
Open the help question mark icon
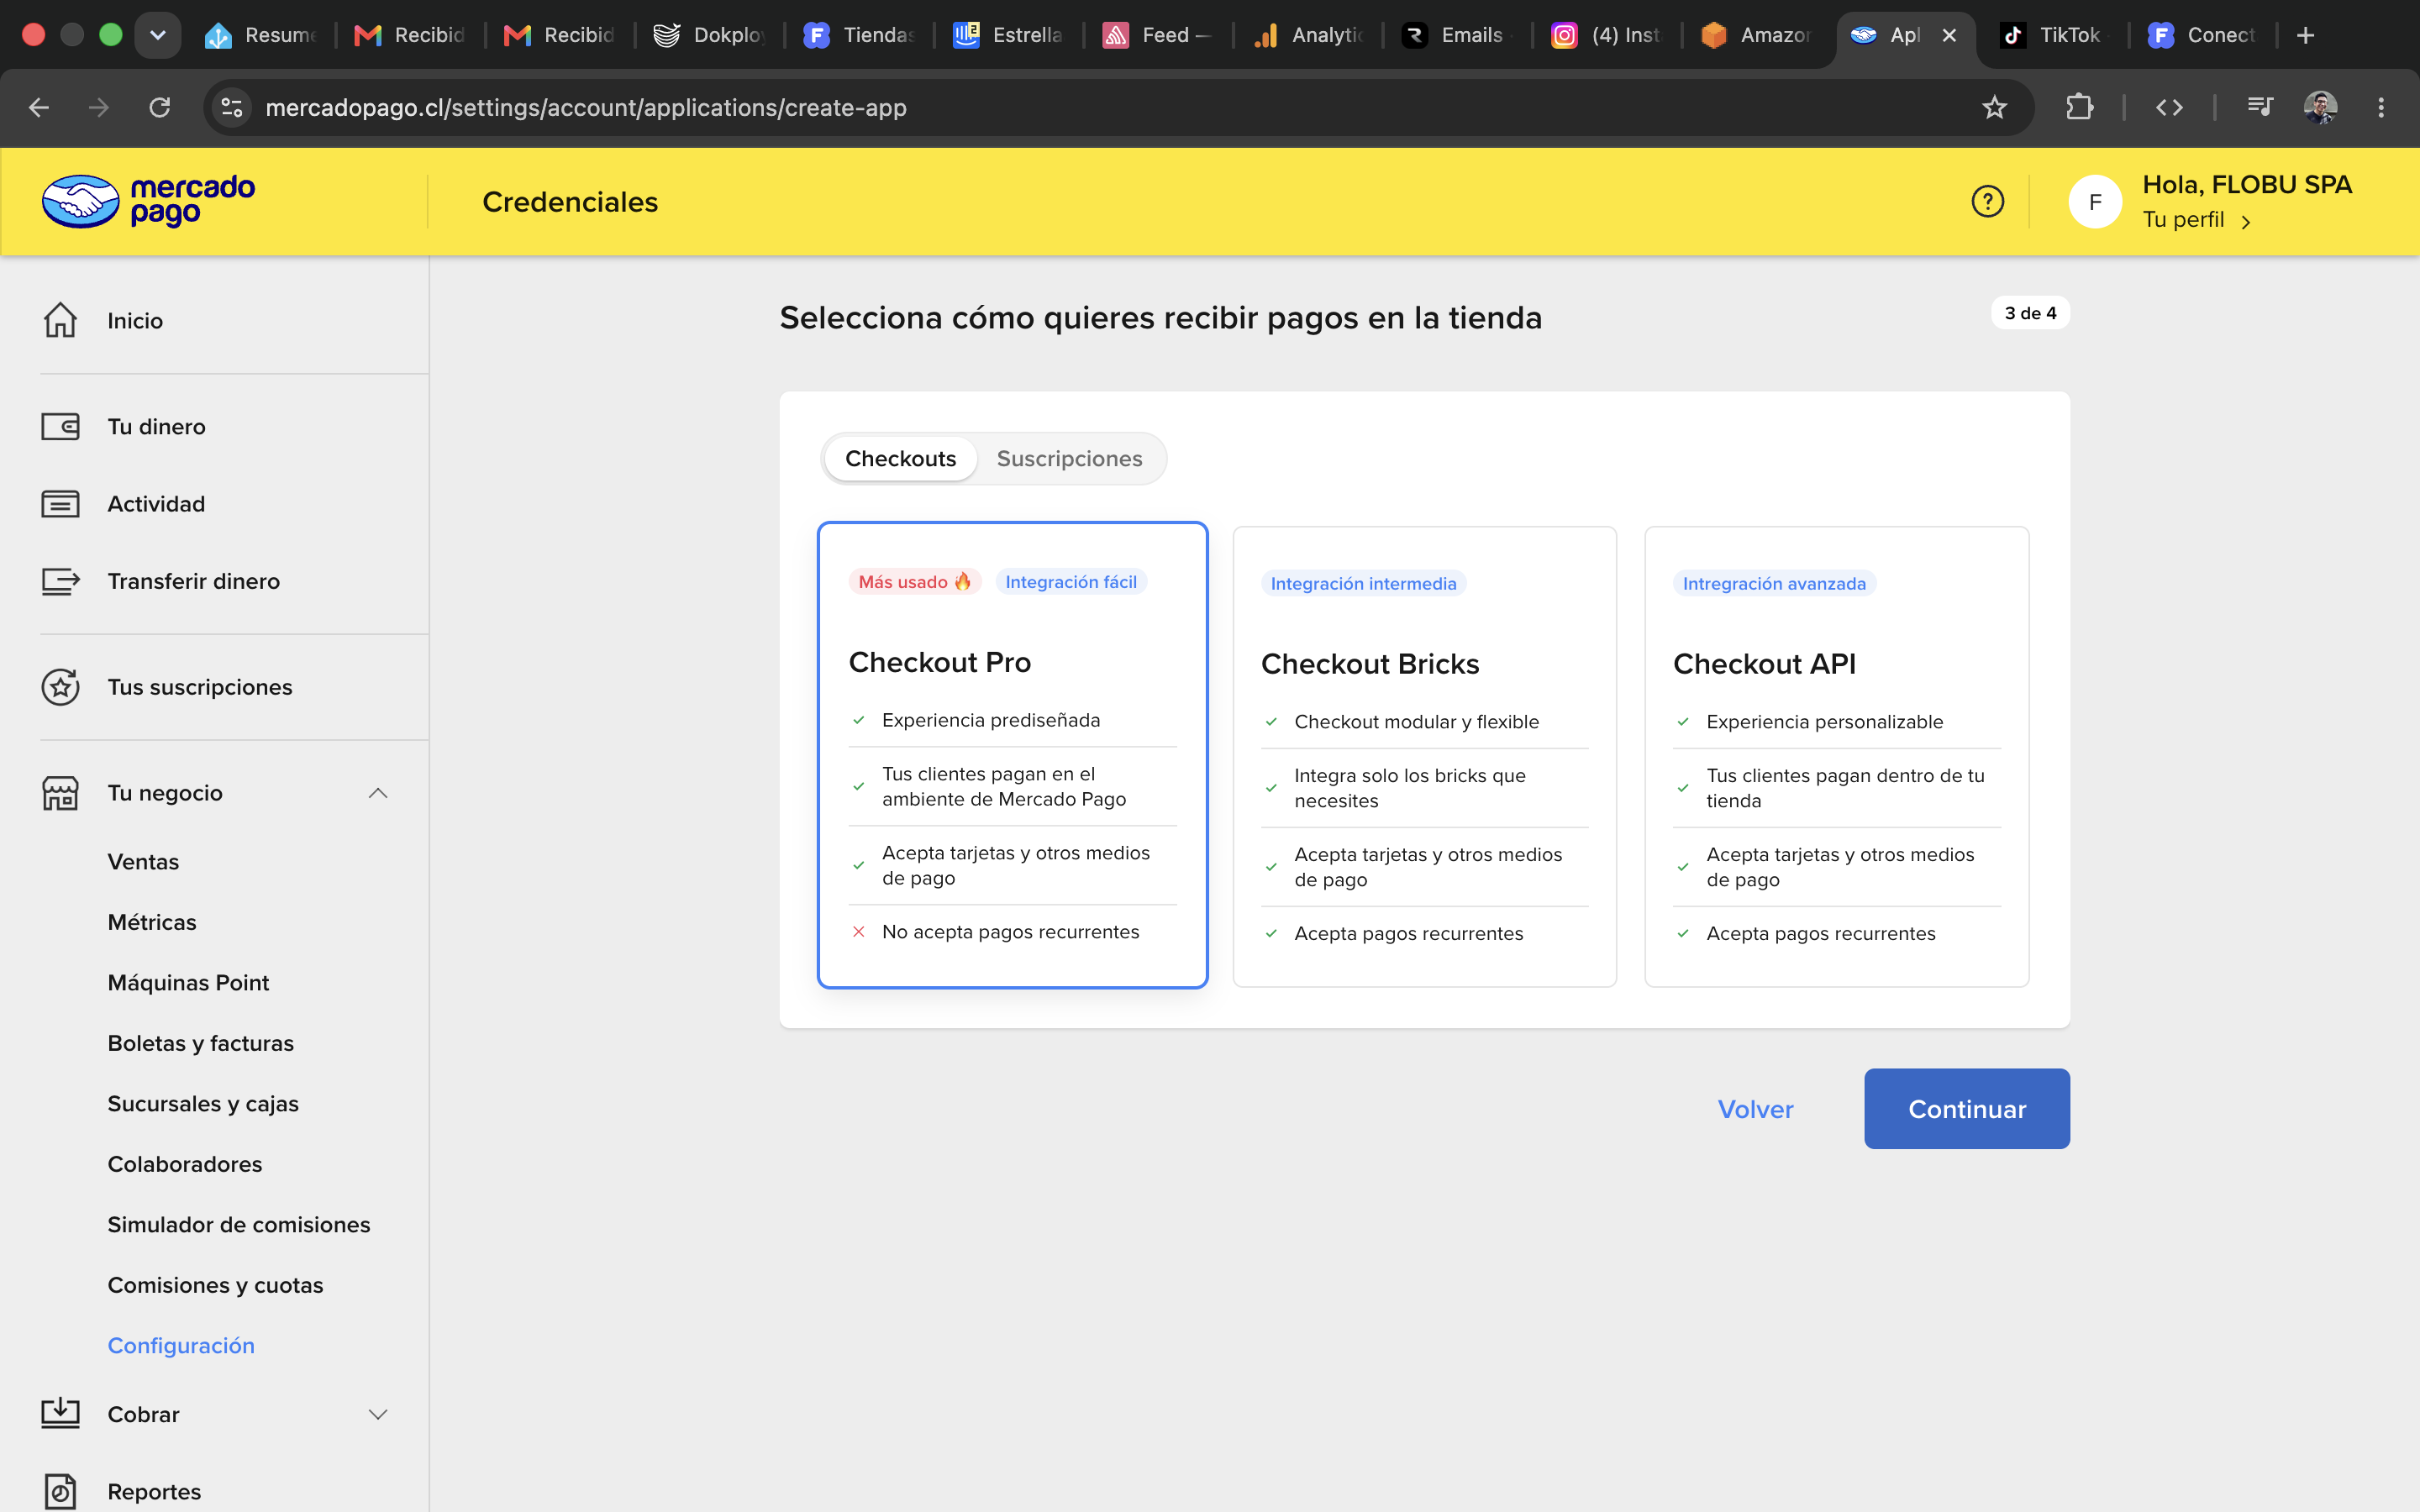point(1987,201)
